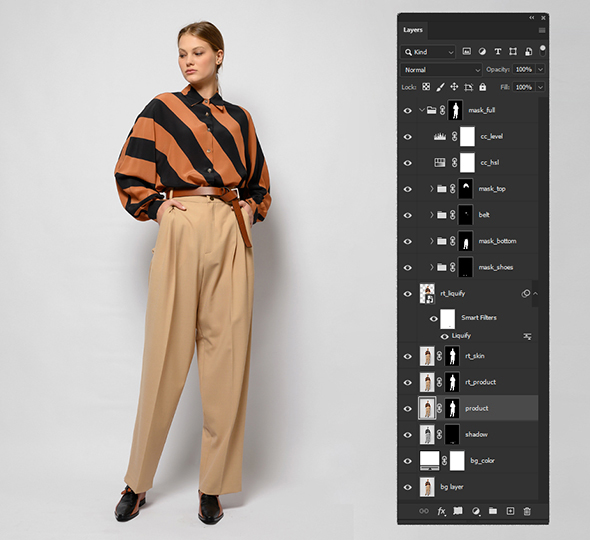590x540 pixels.
Task: Add layer mask icon
Action: (458, 511)
